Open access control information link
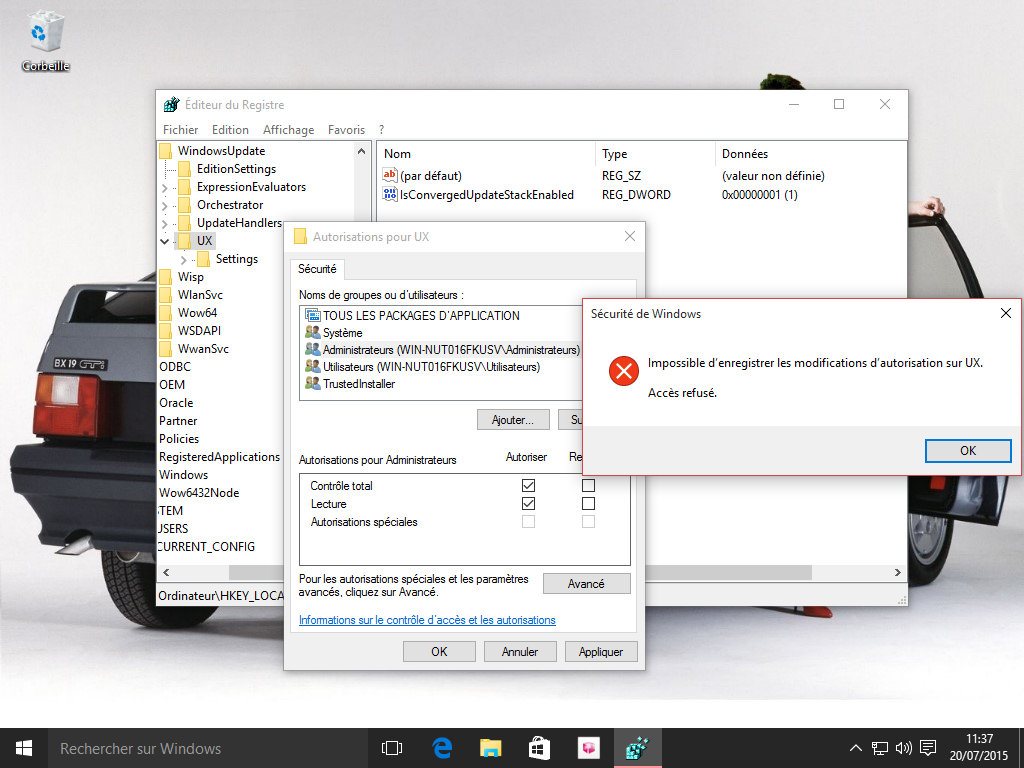The height and width of the screenshot is (768, 1024). (427, 620)
